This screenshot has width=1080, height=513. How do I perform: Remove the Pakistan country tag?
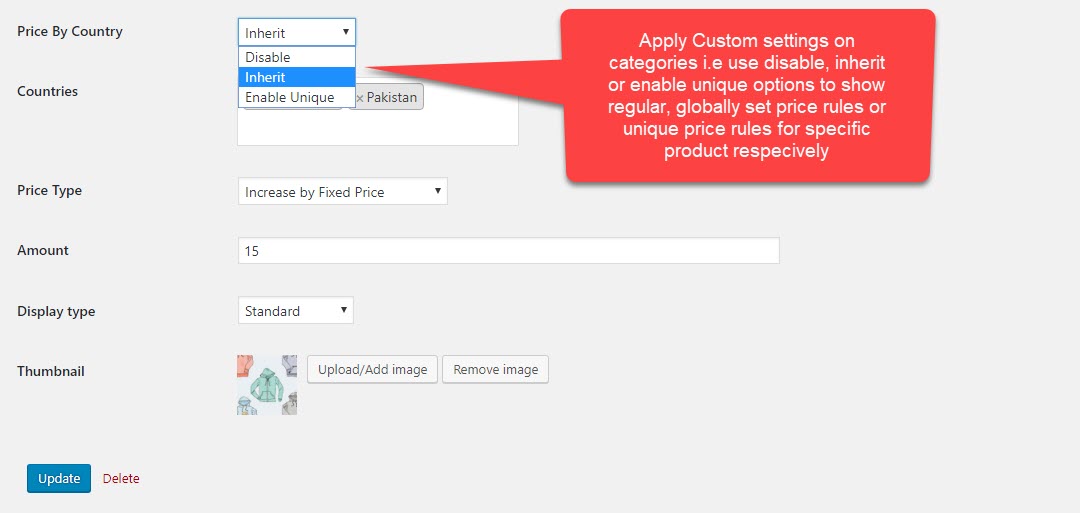point(360,98)
